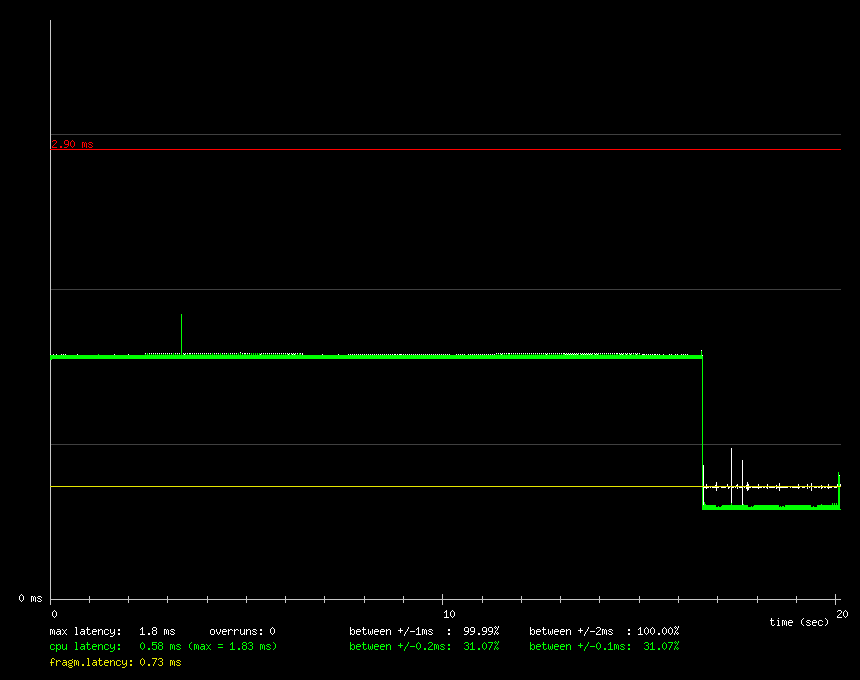860x680 pixels.
Task: Click the yellow fragm.latency 0.73 ms text
Action: [115, 662]
